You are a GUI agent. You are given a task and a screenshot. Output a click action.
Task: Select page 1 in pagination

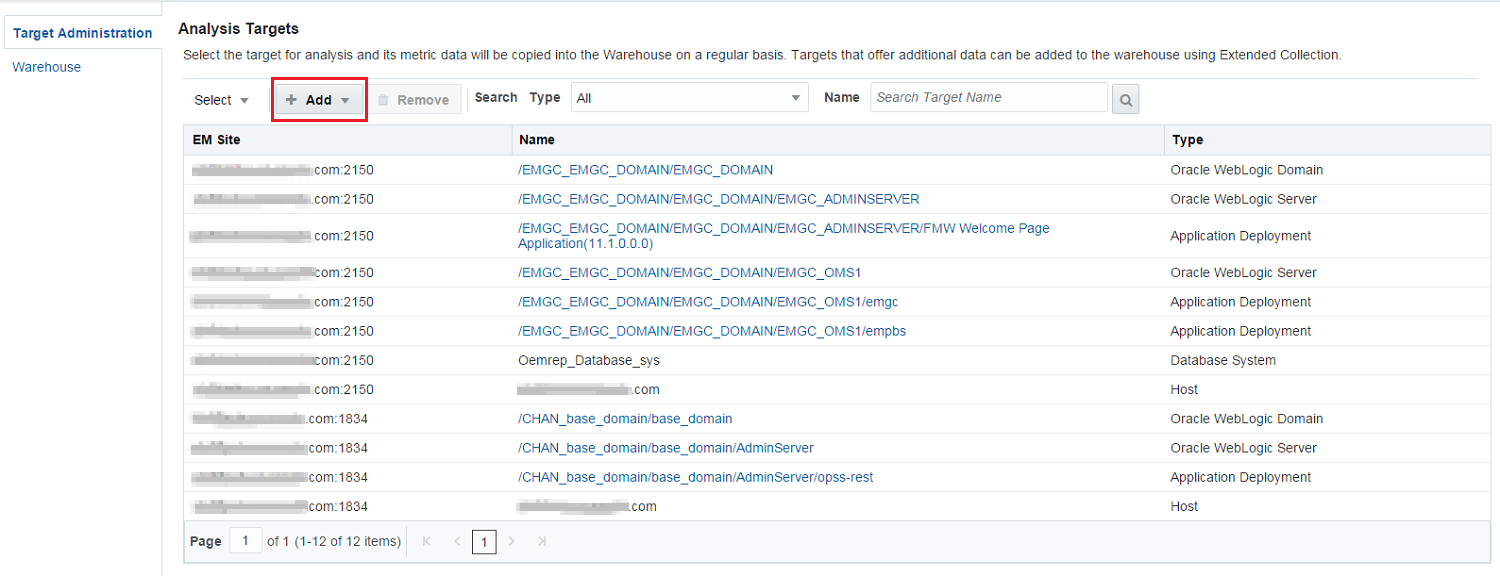point(484,542)
